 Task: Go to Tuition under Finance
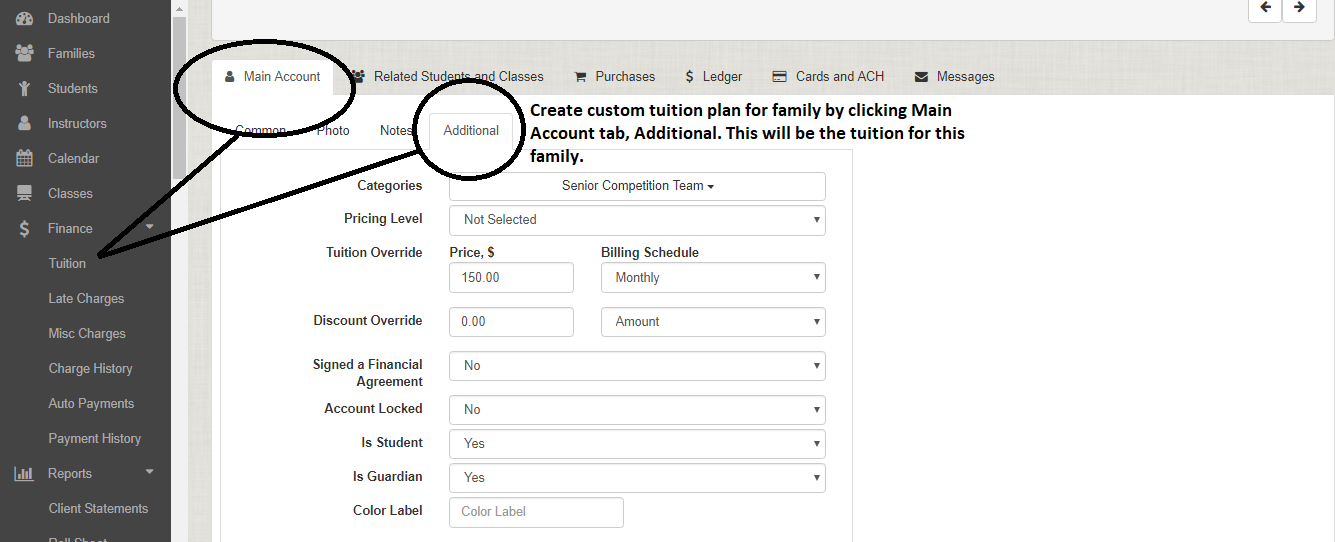tap(67, 263)
